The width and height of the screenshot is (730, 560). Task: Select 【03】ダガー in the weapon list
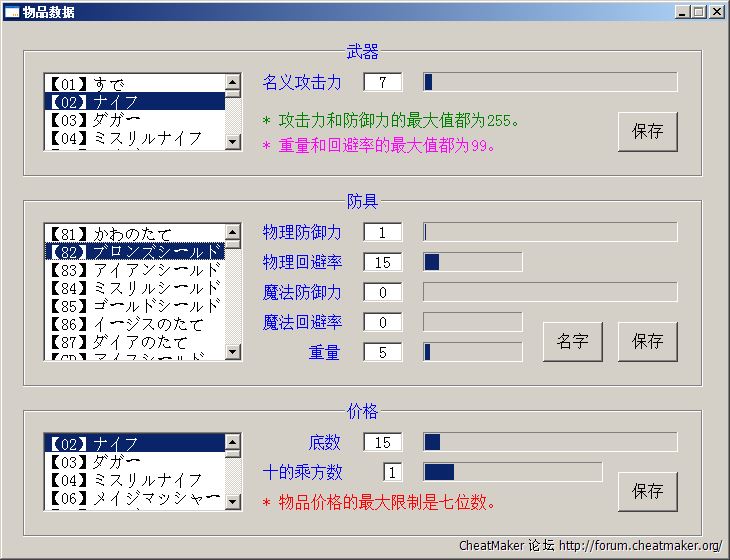(134, 120)
